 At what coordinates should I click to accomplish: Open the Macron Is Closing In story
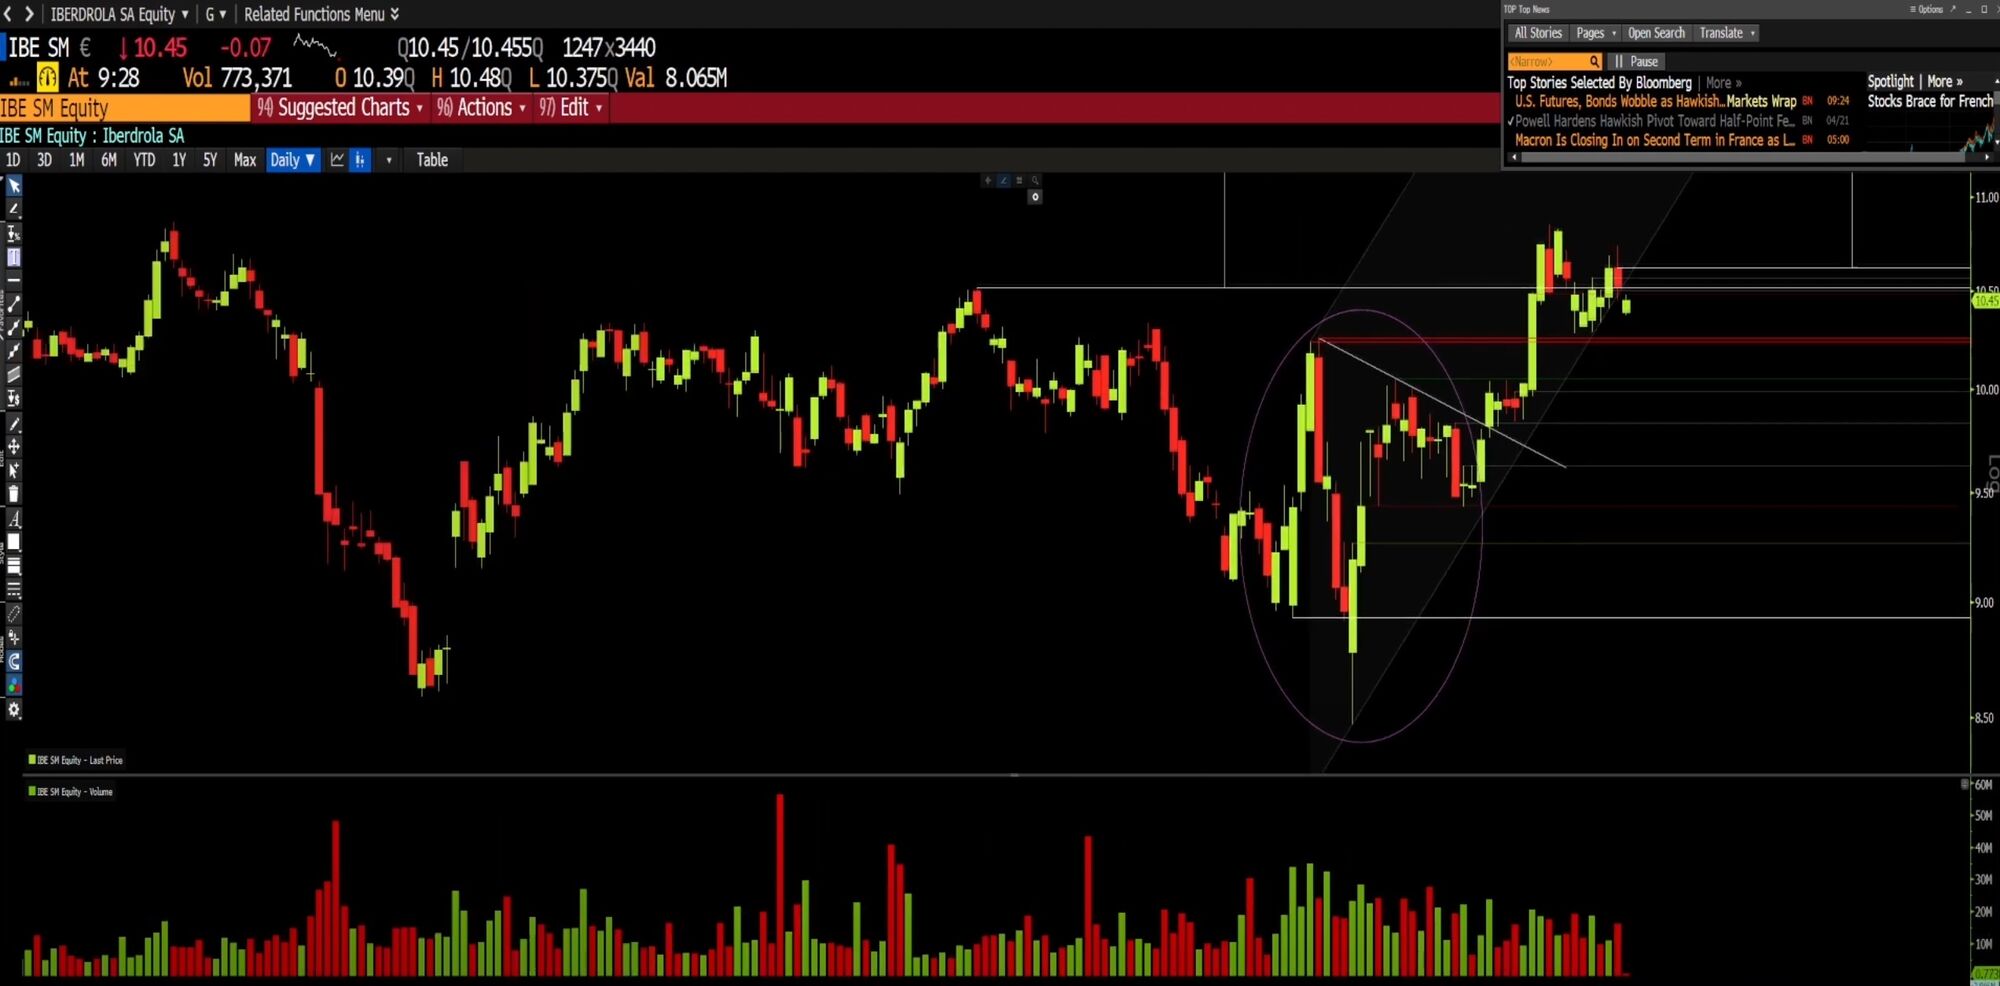pyautogui.click(x=1655, y=140)
